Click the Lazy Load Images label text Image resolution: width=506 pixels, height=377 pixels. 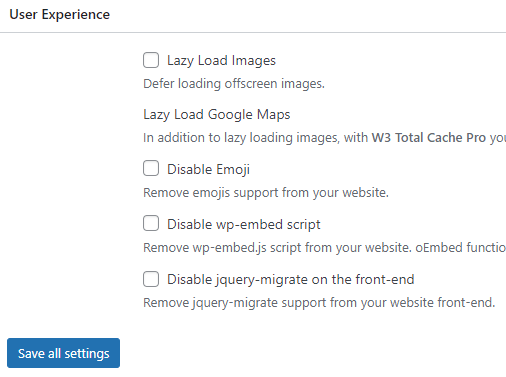[221, 61]
